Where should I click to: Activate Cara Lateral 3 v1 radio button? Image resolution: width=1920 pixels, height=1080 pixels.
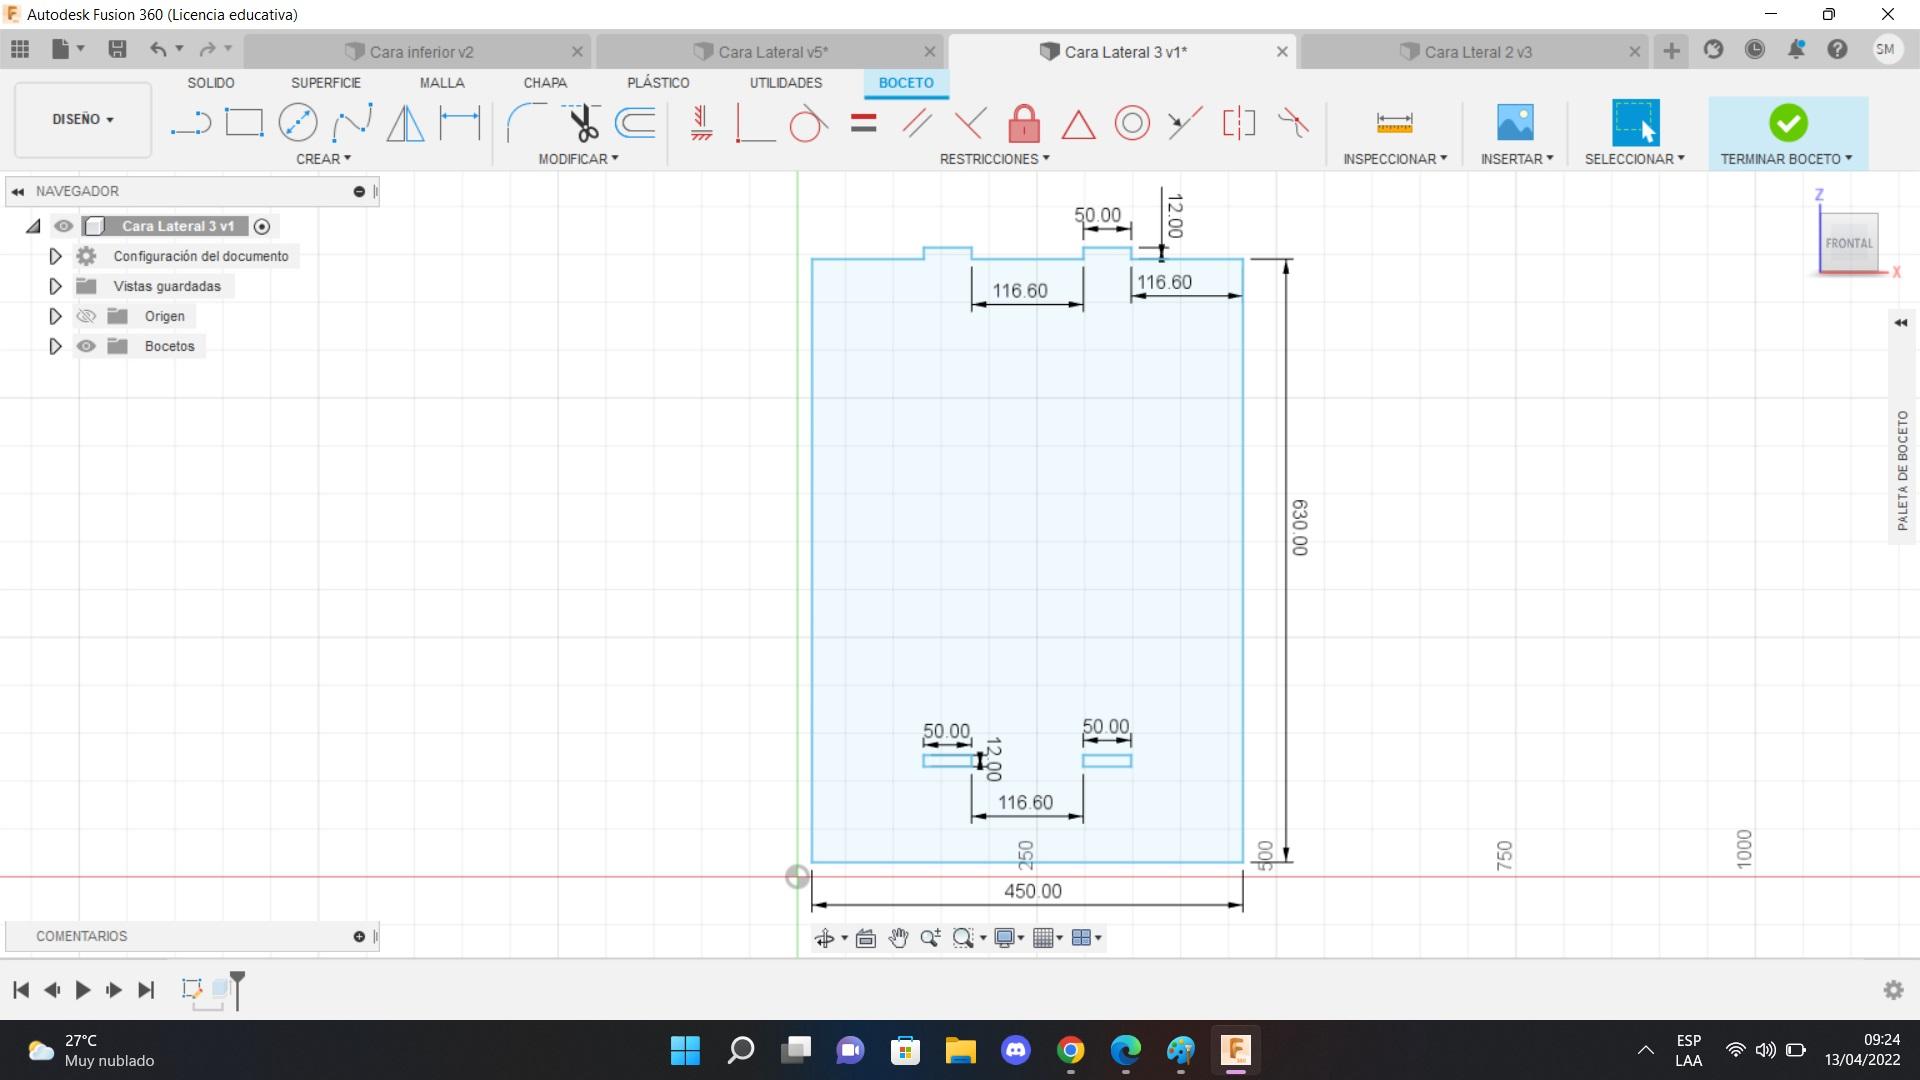click(262, 227)
